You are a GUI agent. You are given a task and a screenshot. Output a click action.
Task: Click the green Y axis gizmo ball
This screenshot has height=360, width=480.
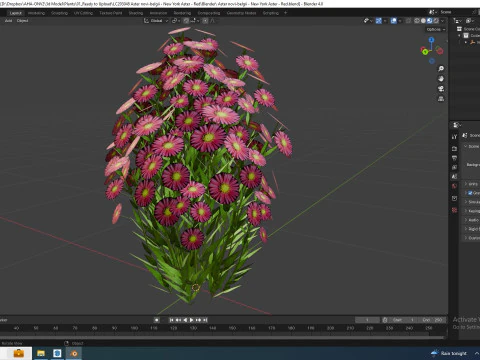pos(425,51)
